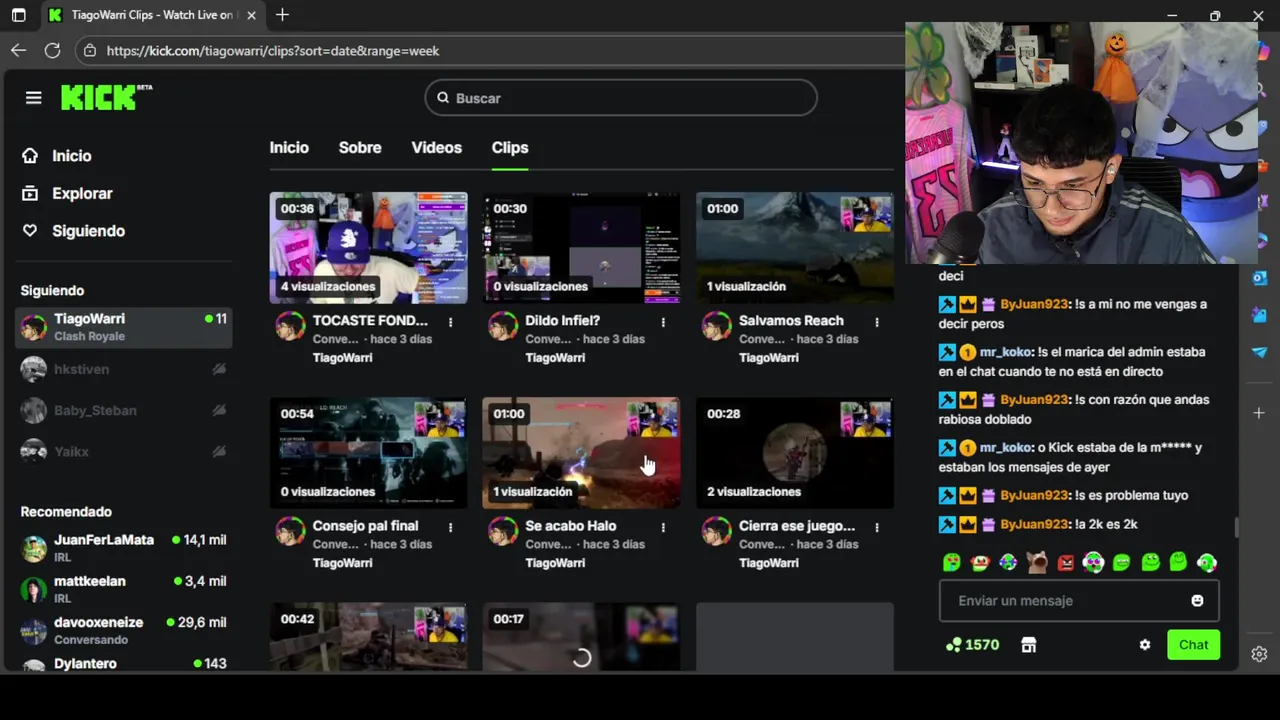Insert the first green emote from quick bar

(951, 562)
